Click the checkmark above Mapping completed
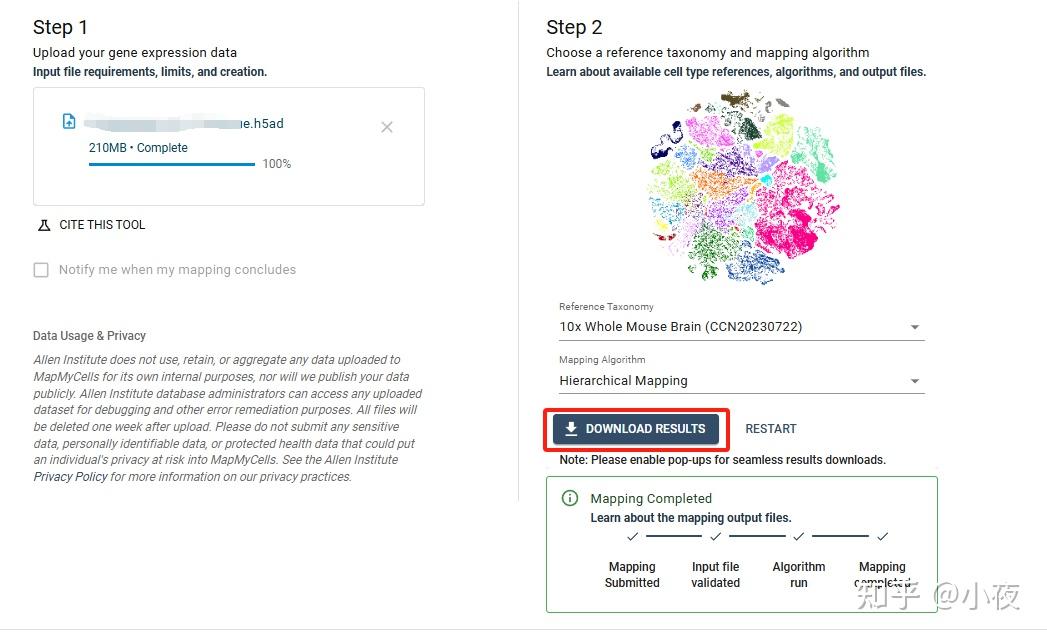The width and height of the screenshot is (1047, 639). click(882, 536)
